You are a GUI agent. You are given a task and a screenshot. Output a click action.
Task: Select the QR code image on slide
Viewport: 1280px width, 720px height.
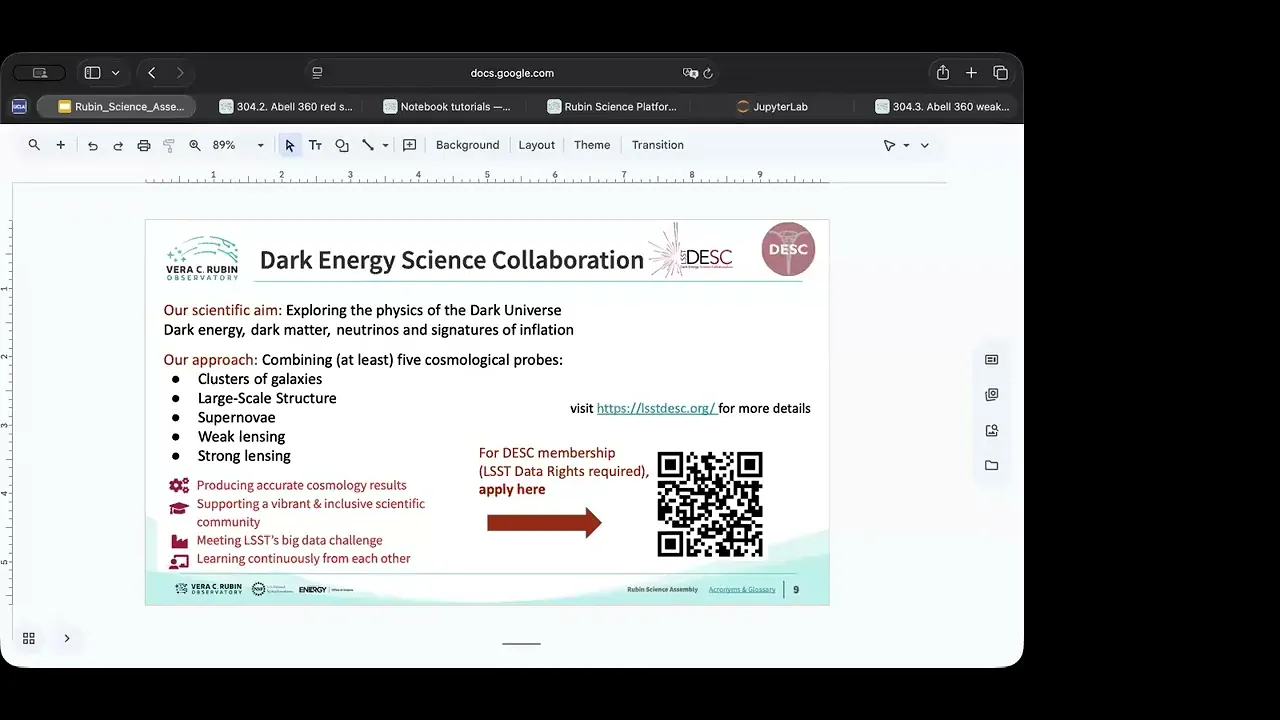[x=710, y=505]
